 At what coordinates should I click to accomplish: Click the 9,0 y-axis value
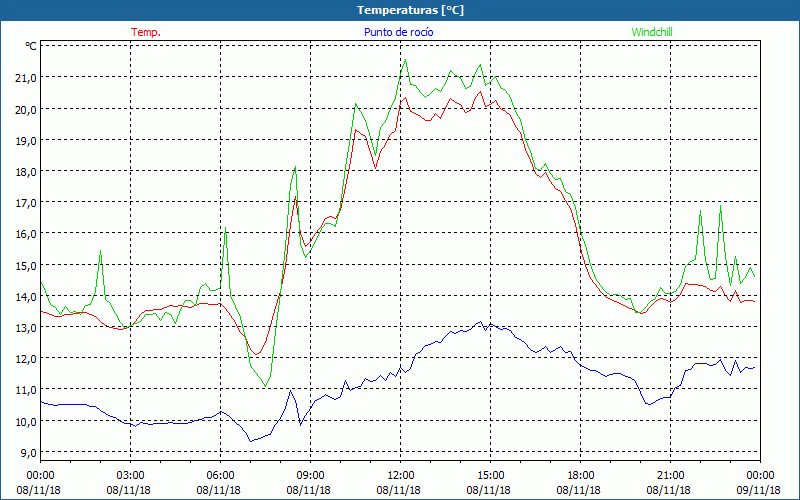coord(29,453)
